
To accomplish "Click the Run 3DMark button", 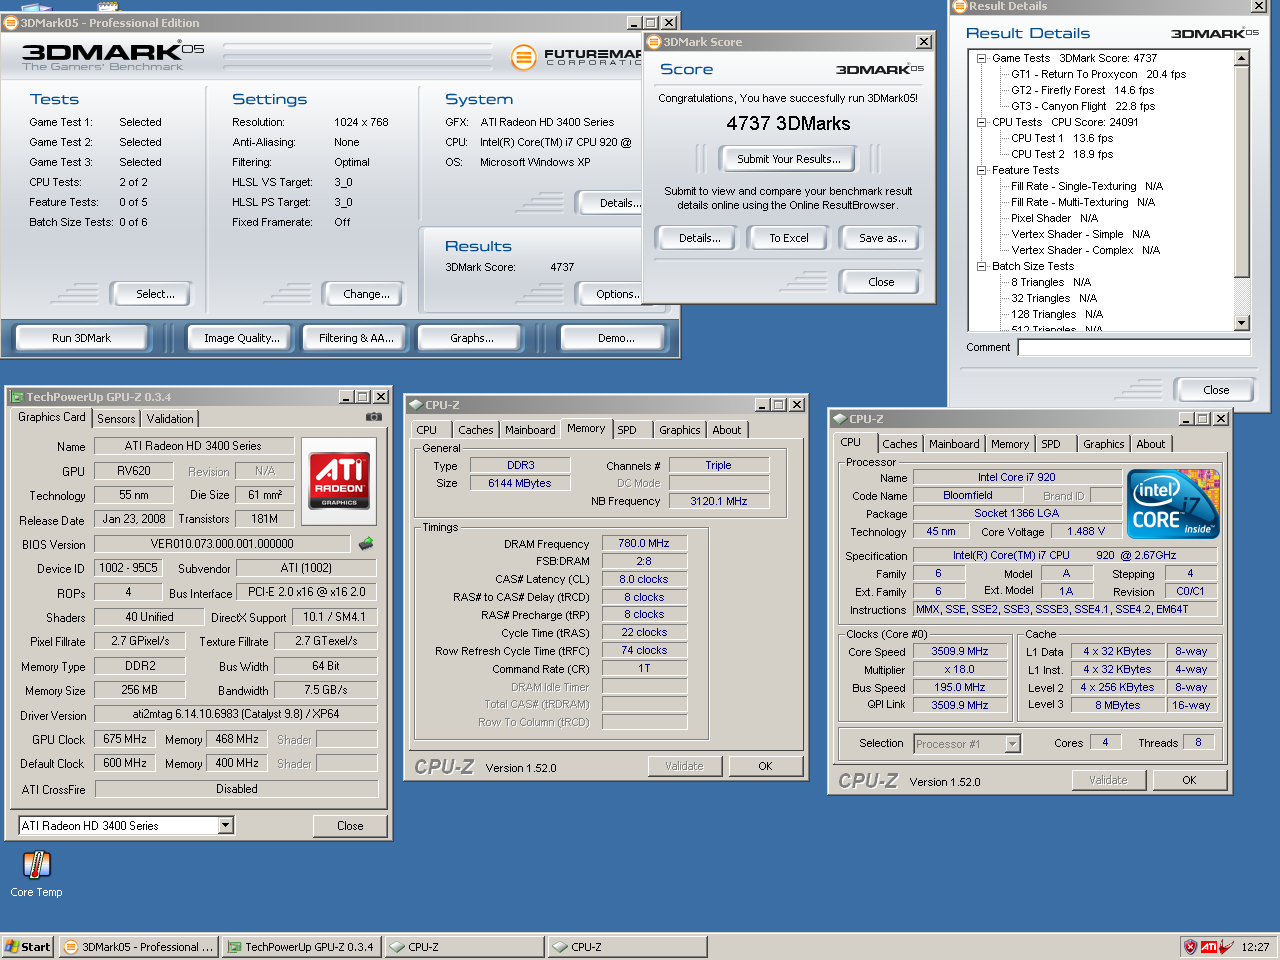I will coord(81,338).
